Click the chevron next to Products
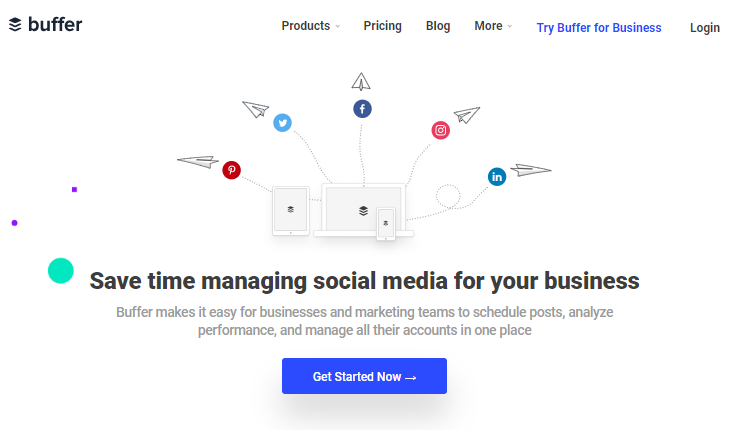This screenshot has width=731, height=430. (x=338, y=27)
